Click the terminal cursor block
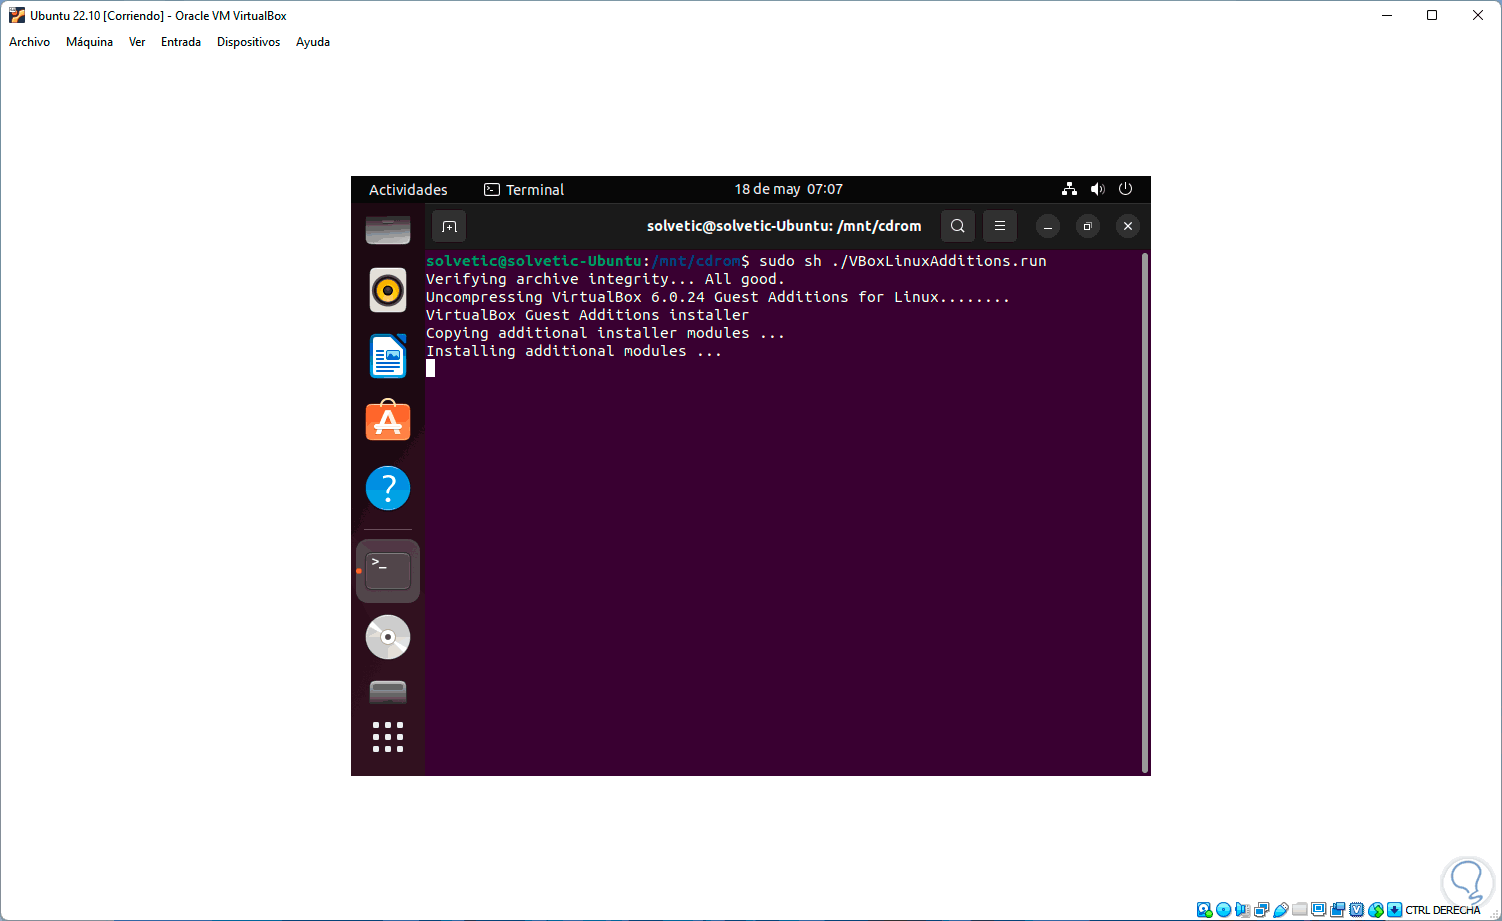The height and width of the screenshot is (921, 1502). point(430,368)
